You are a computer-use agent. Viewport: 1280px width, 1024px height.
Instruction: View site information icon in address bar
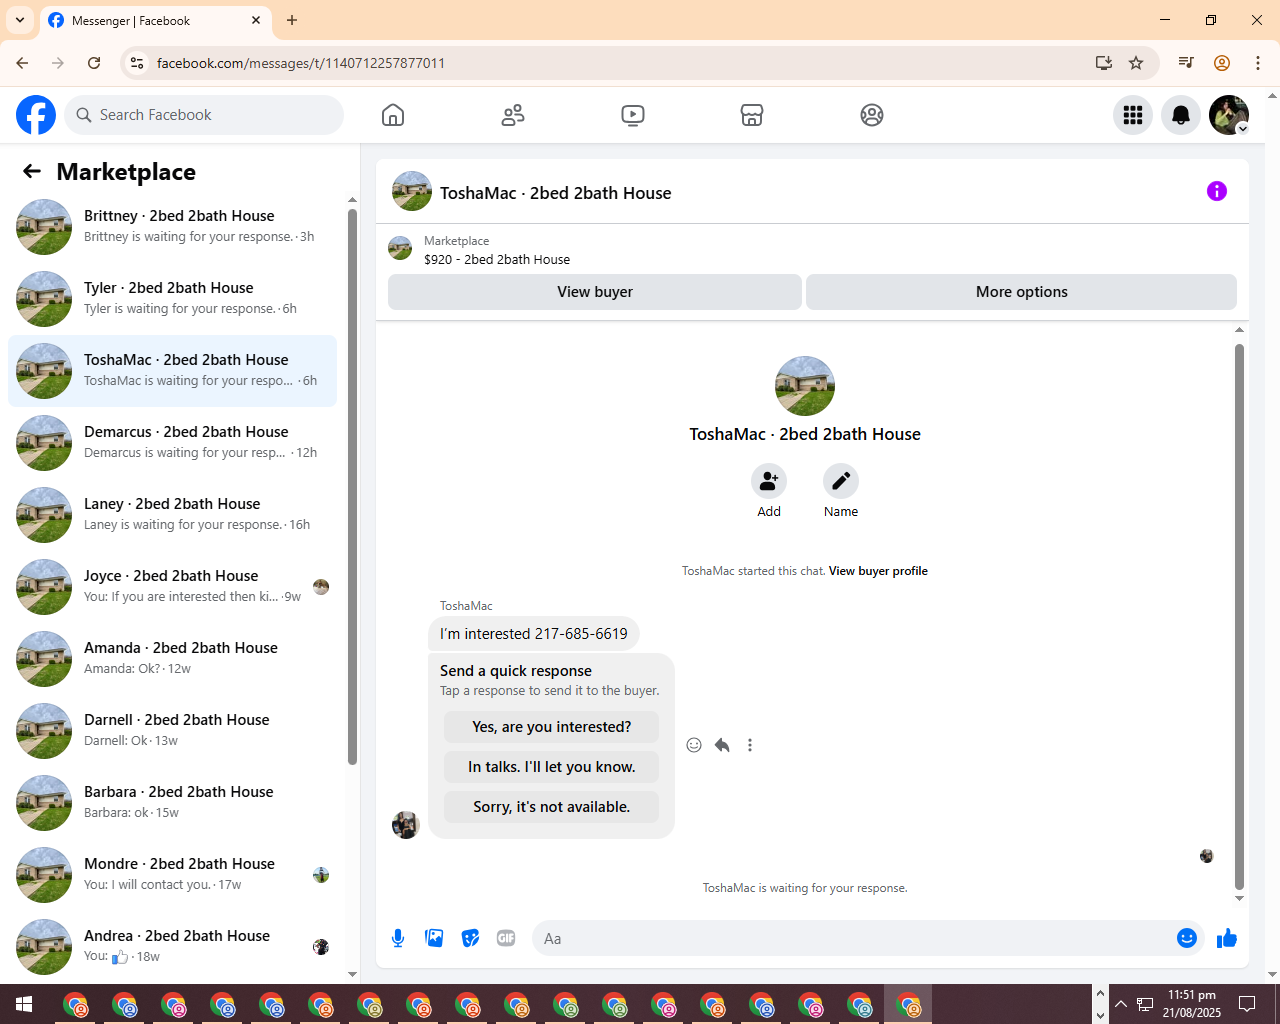tap(138, 63)
